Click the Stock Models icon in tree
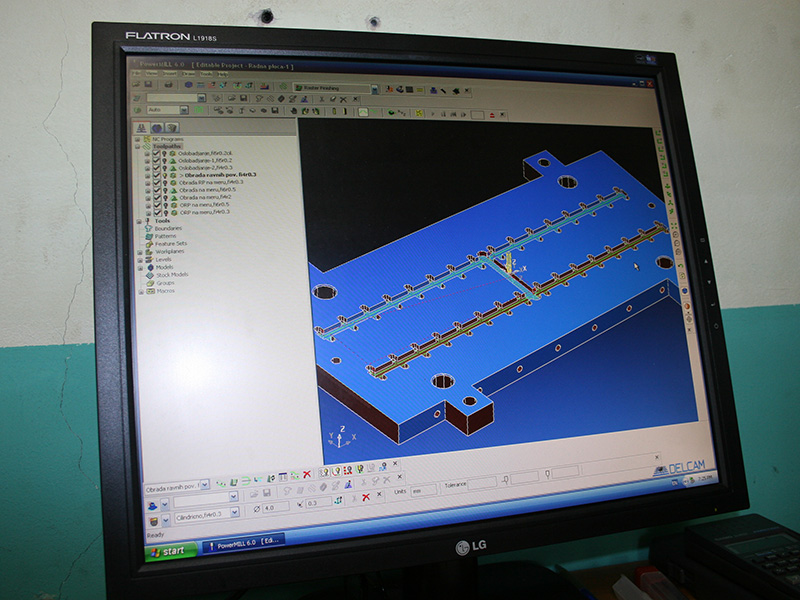The width and height of the screenshot is (800, 600). pyautogui.click(x=148, y=274)
